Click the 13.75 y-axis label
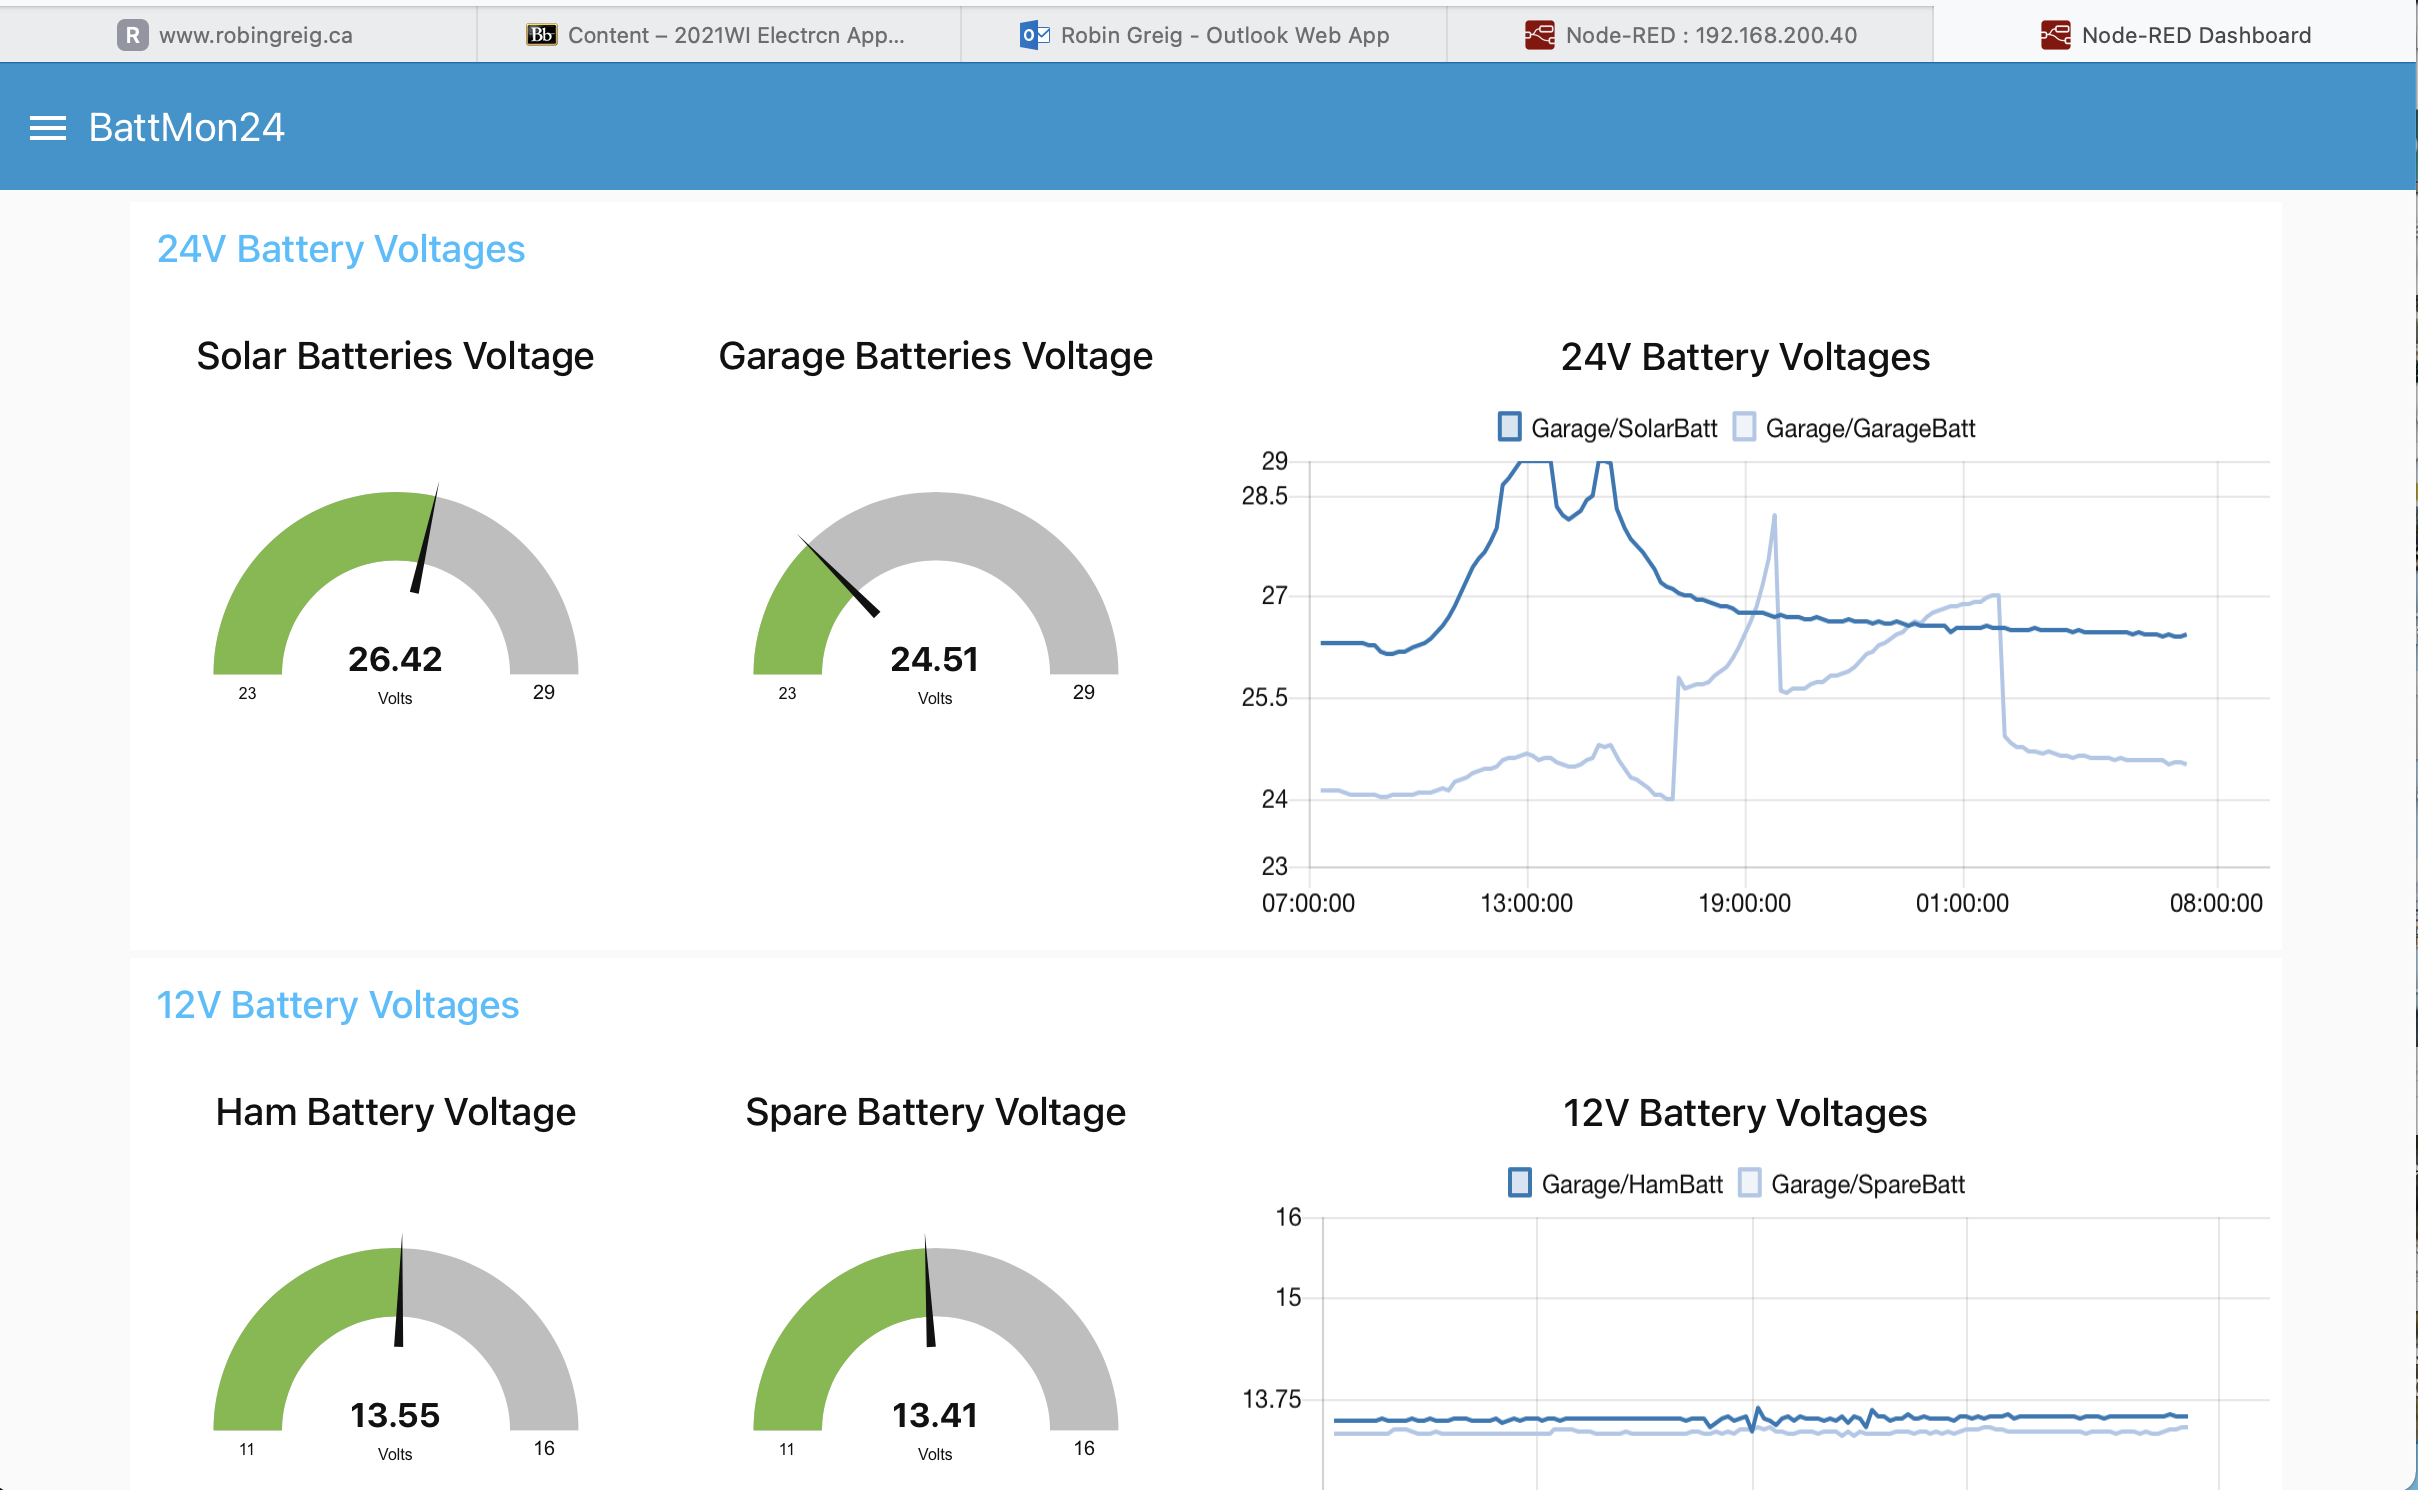2418x1490 pixels. coord(1272,1399)
